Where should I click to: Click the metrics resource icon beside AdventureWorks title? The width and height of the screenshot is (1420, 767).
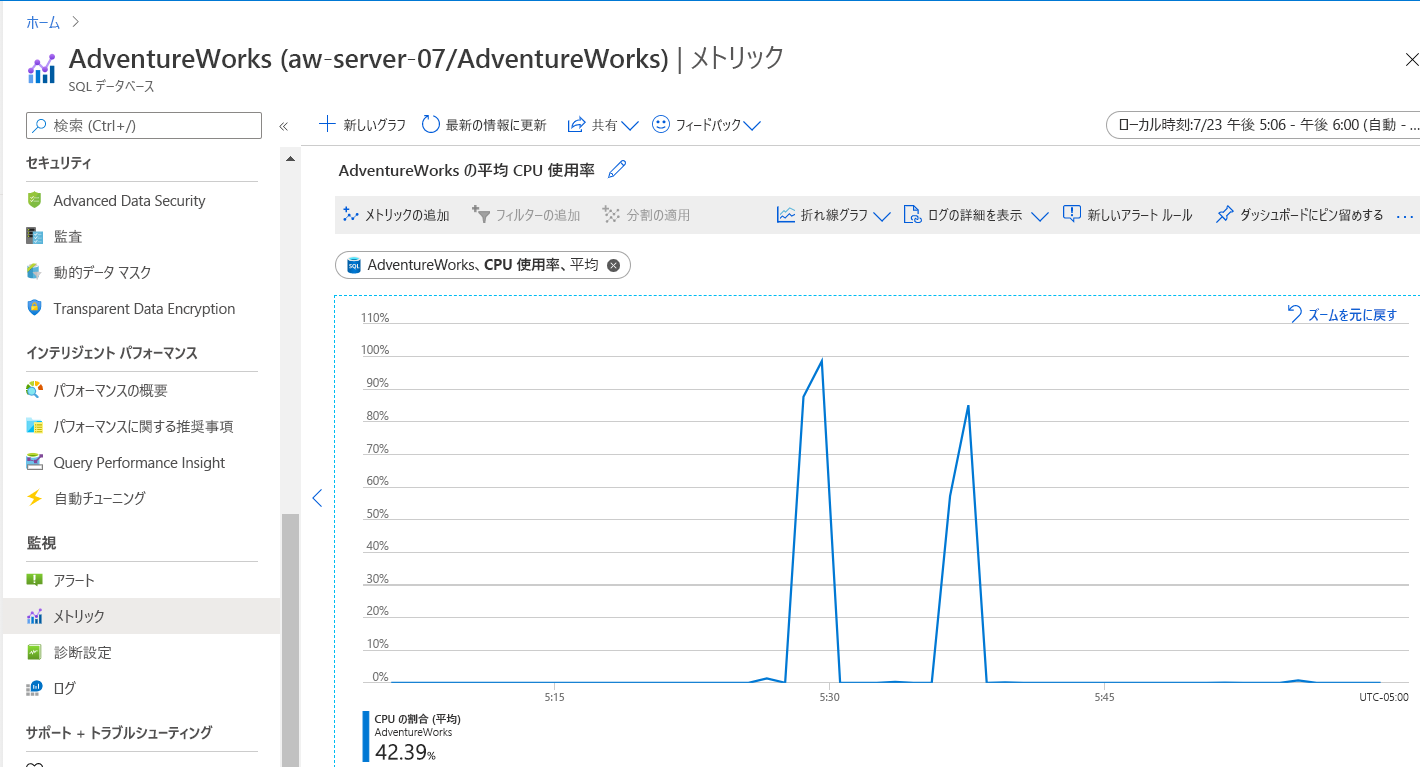41,69
